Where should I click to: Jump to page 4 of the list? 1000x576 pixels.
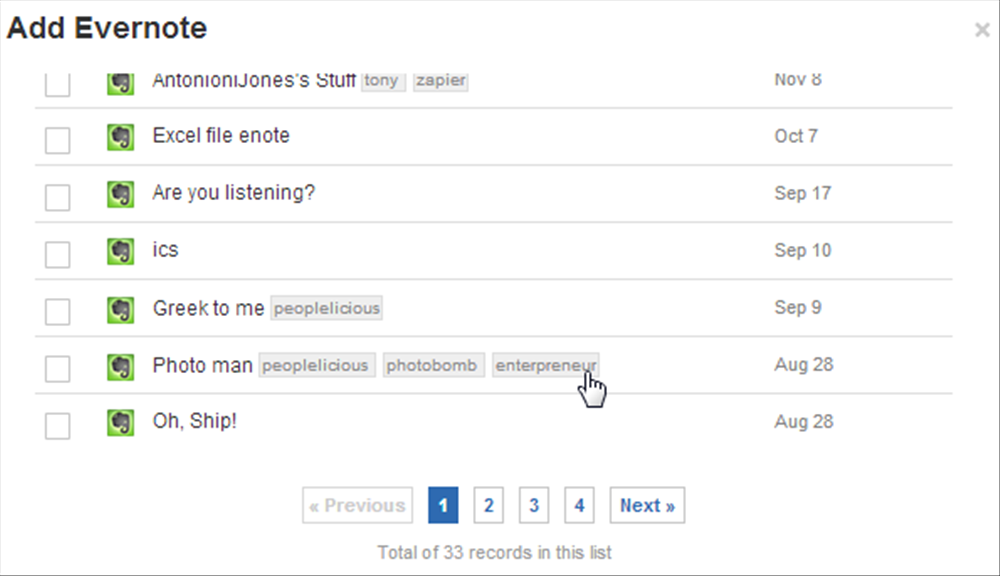pyautogui.click(x=579, y=505)
